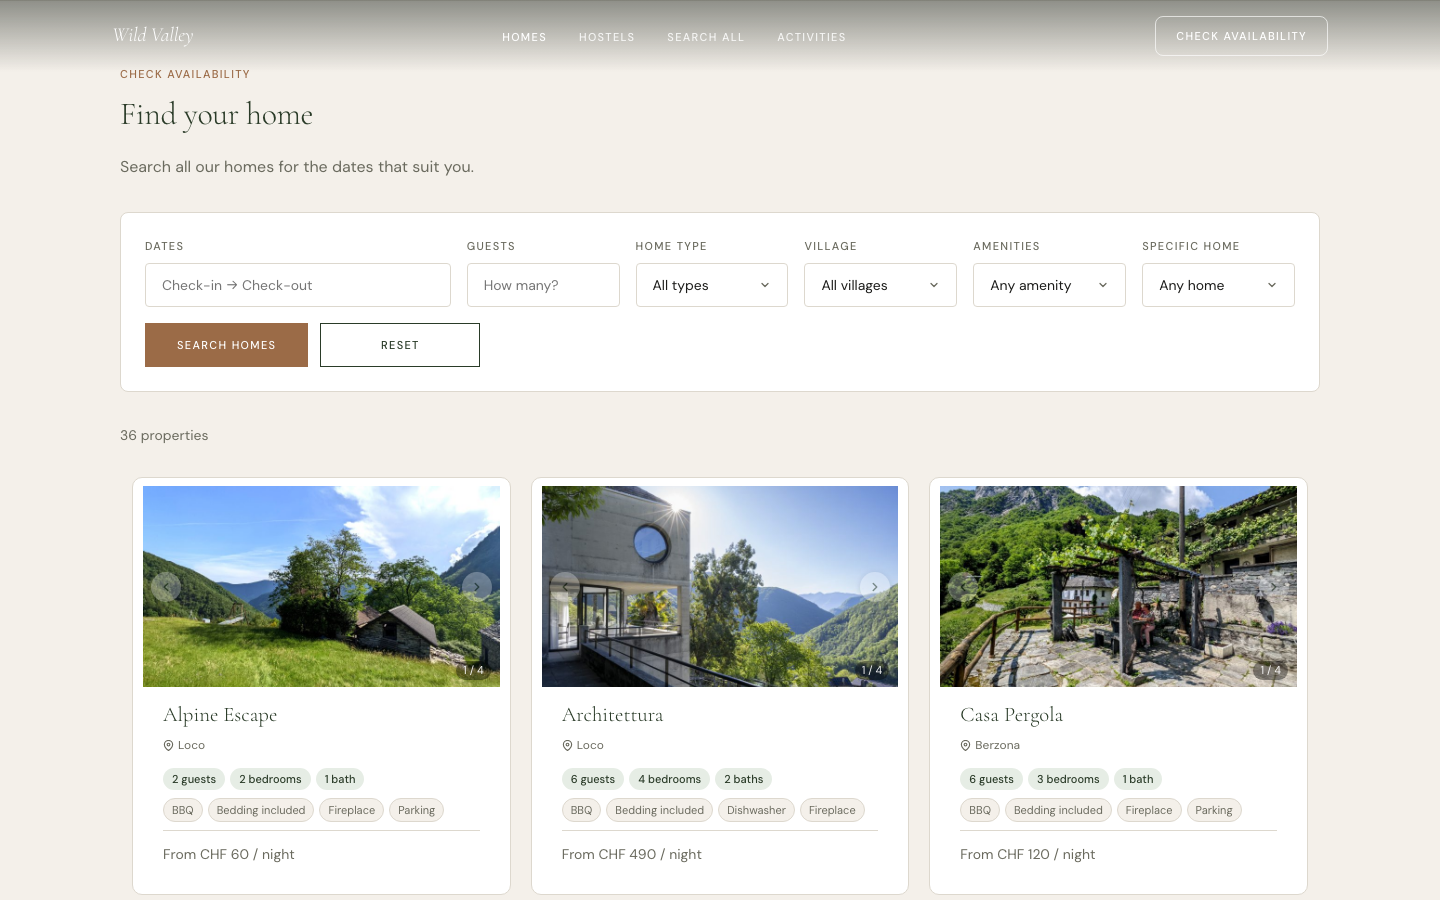Image resolution: width=1440 pixels, height=900 pixels.
Task: Click 'Parking' tag on Alpine Escape
Action: (x=416, y=810)
